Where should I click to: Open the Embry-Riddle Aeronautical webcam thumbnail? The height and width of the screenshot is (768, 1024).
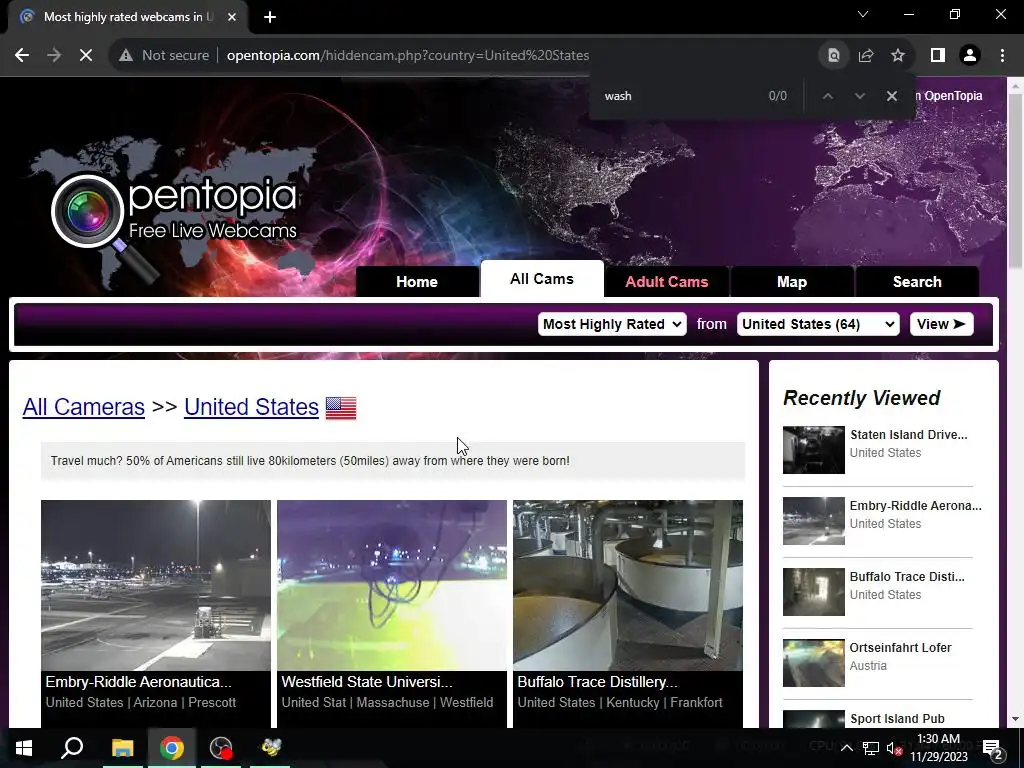(156, 585)
